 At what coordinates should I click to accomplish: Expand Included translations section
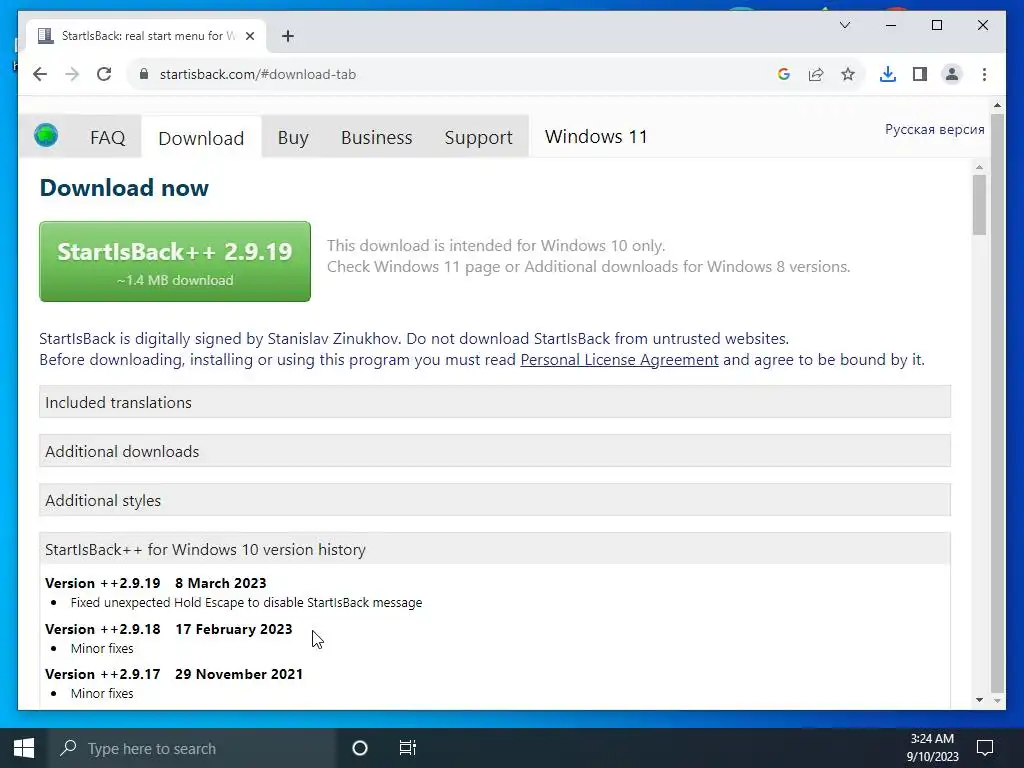pyautogui.click(x=495, y=402)
